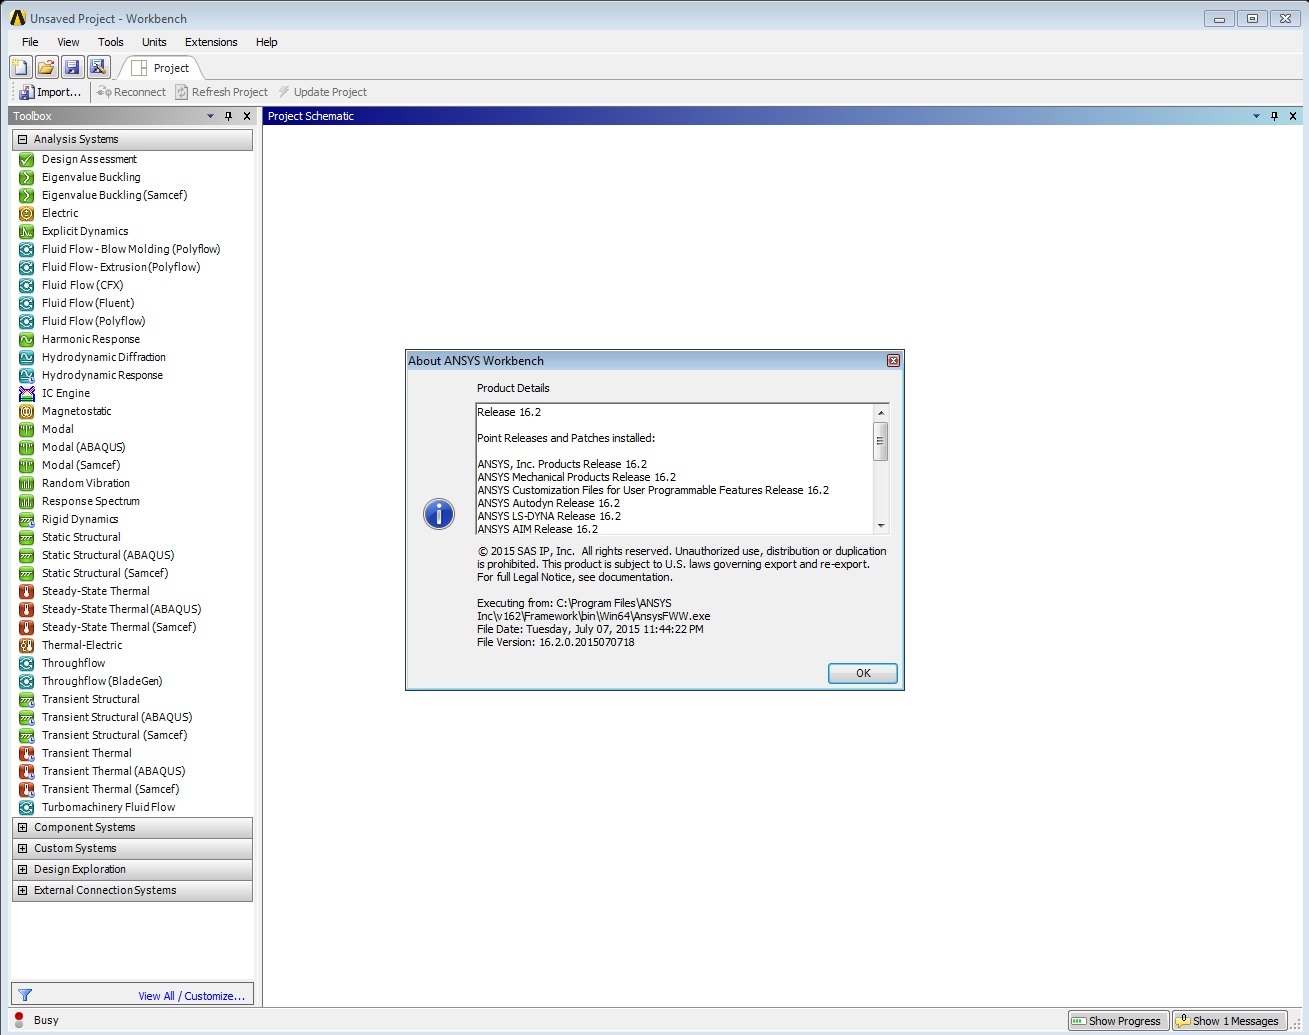
Task: Click the Explicit Dynamics system icon
Action: [27, 231]
